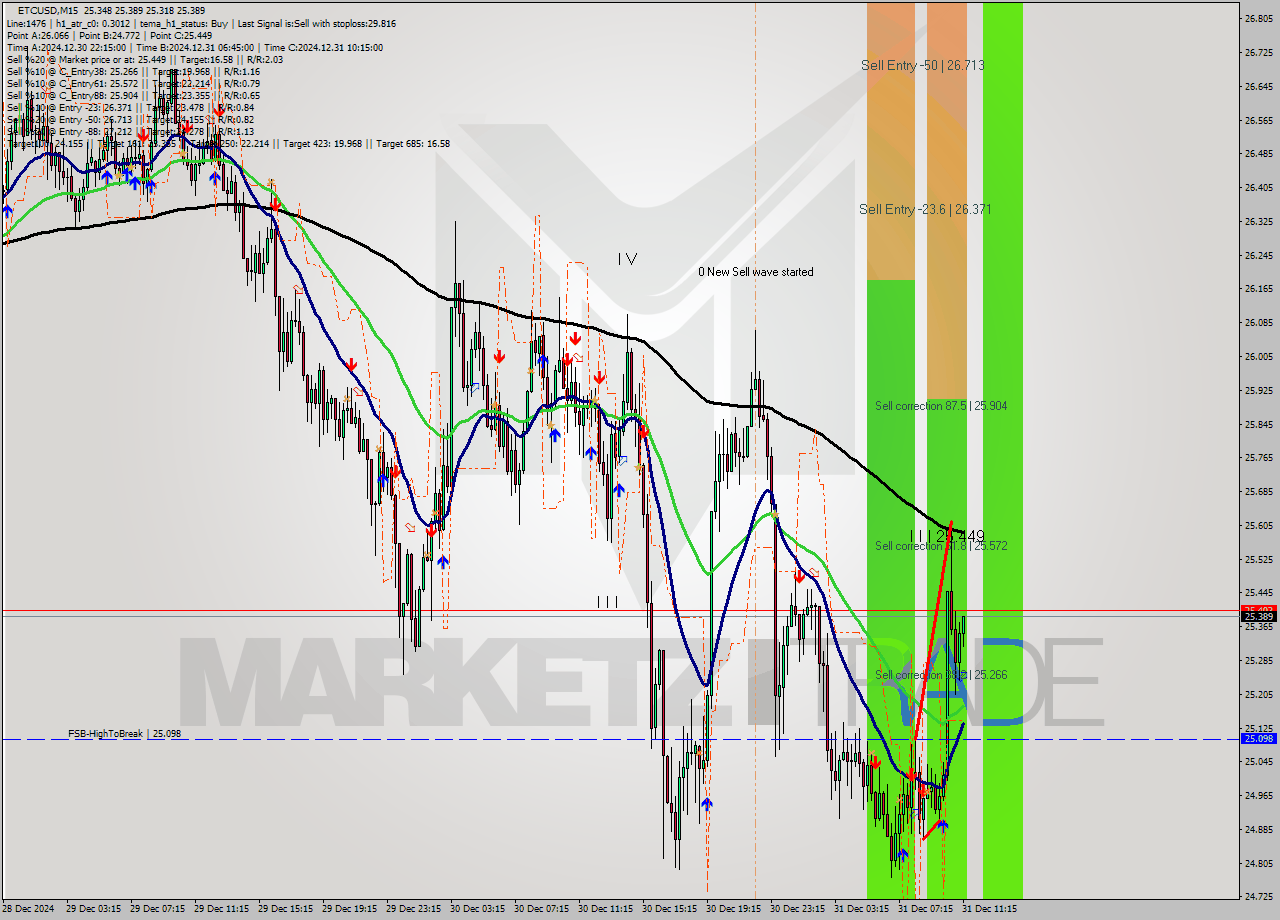Screen dimensions: 1280x920
Task: Click 24.725 on the price axis
Action: pos(1258,896)
